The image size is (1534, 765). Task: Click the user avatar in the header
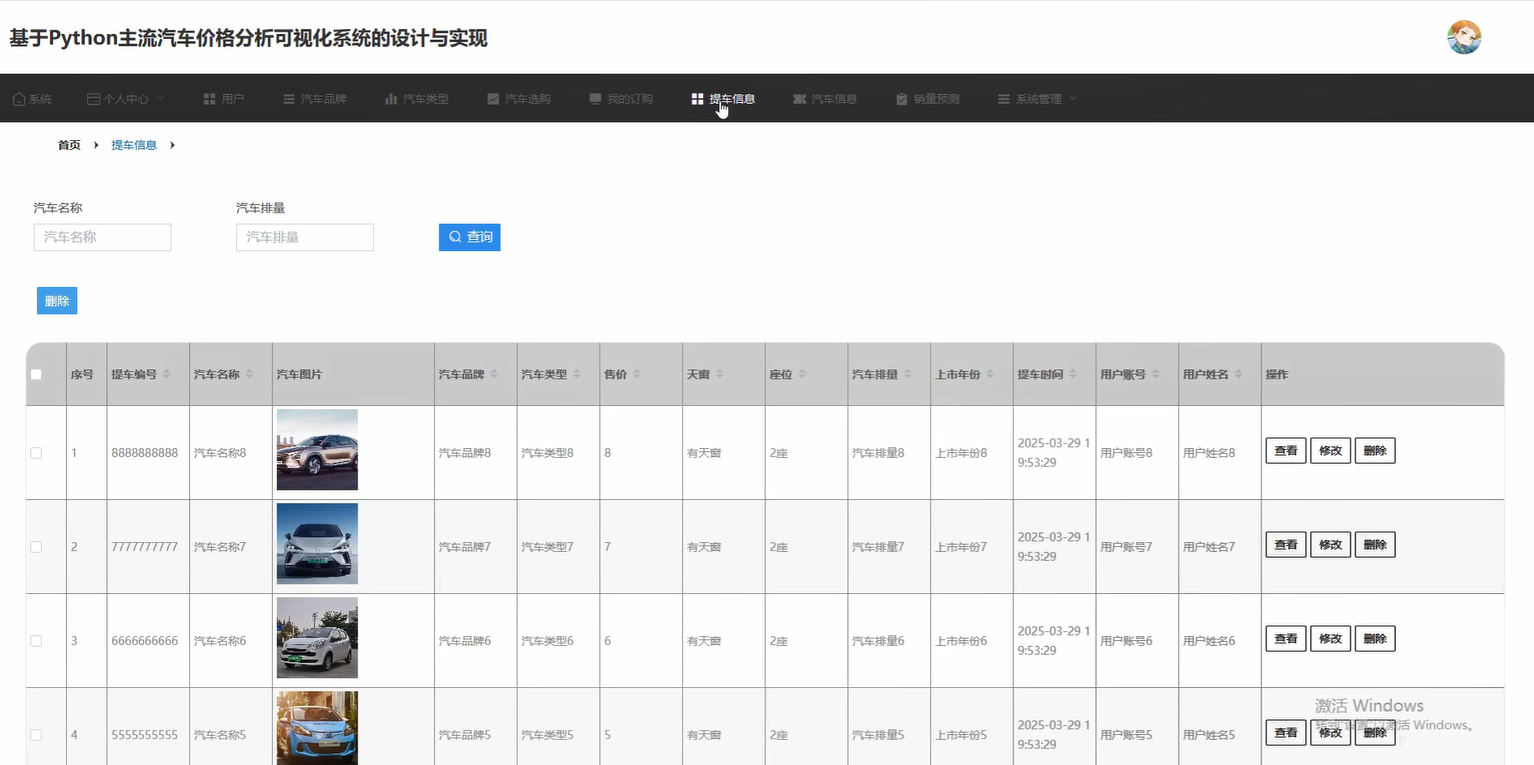click(1464, 37)
